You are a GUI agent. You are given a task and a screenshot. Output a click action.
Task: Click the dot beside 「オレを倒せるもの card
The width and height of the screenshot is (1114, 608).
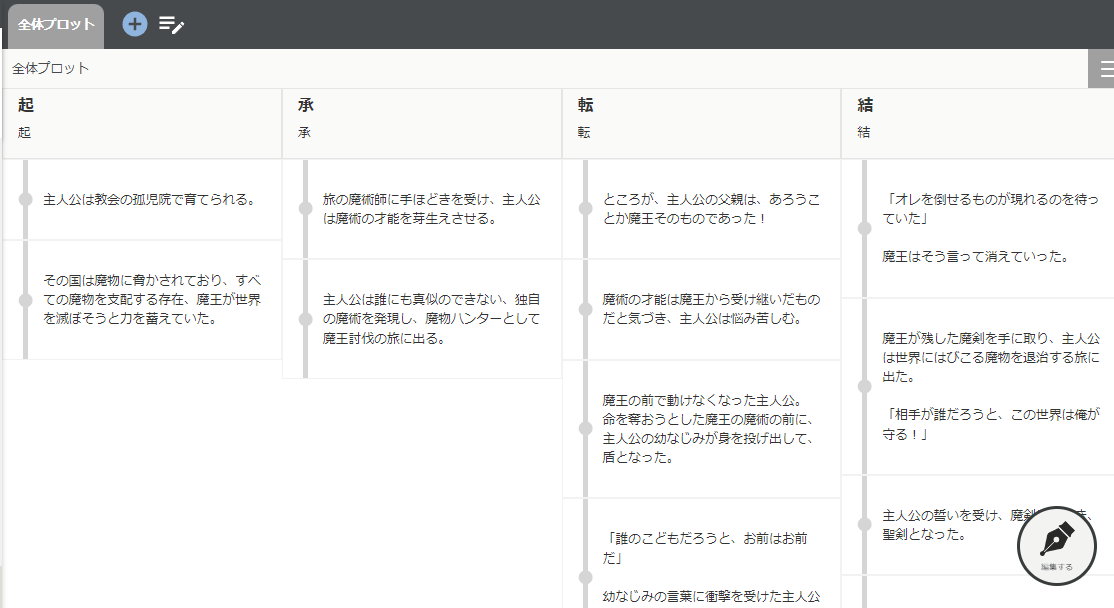point(865,228)
